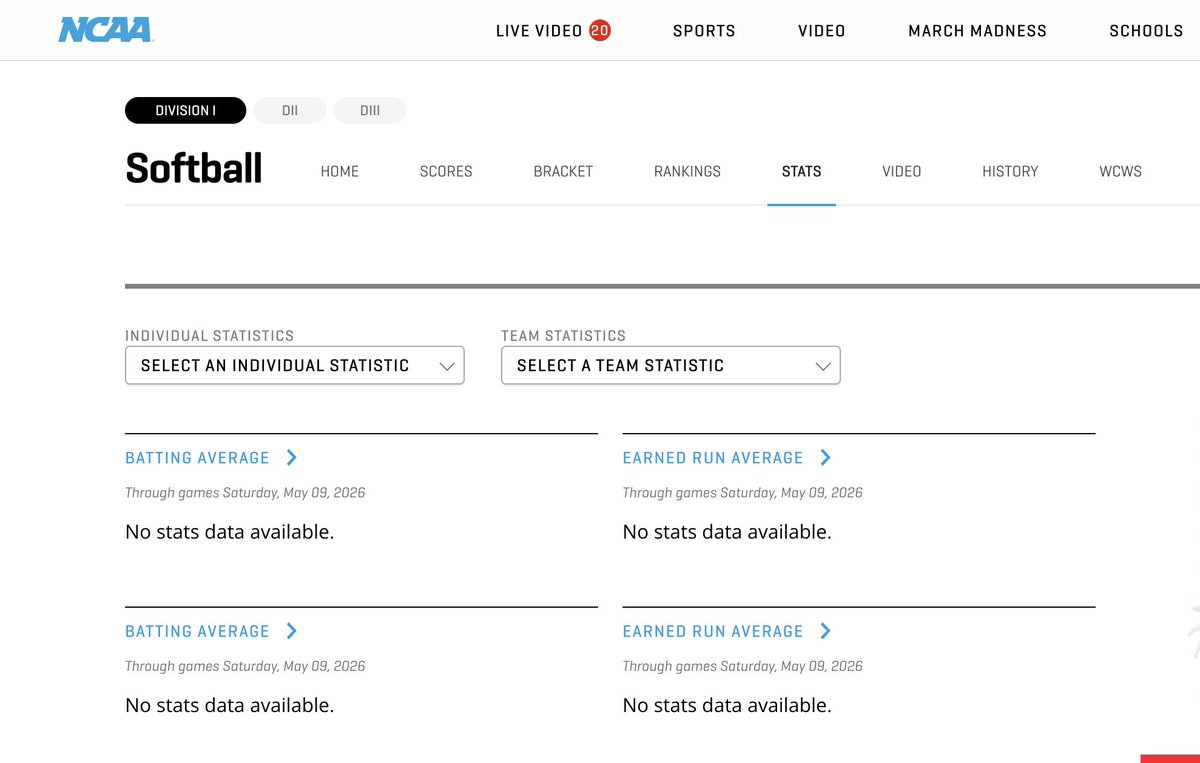Select the Division I pill

tap(185, 110)
